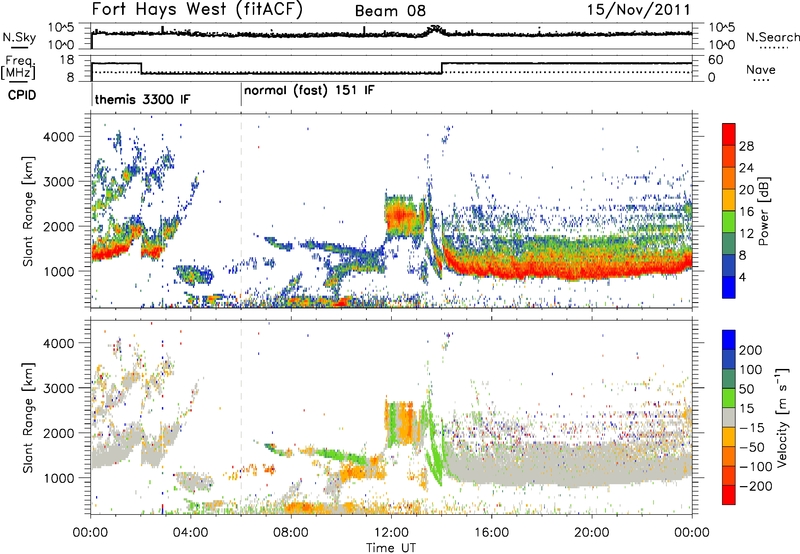
Task: Pick the gray segment of the velocity color bar
Action: click(x=729, y=418)
